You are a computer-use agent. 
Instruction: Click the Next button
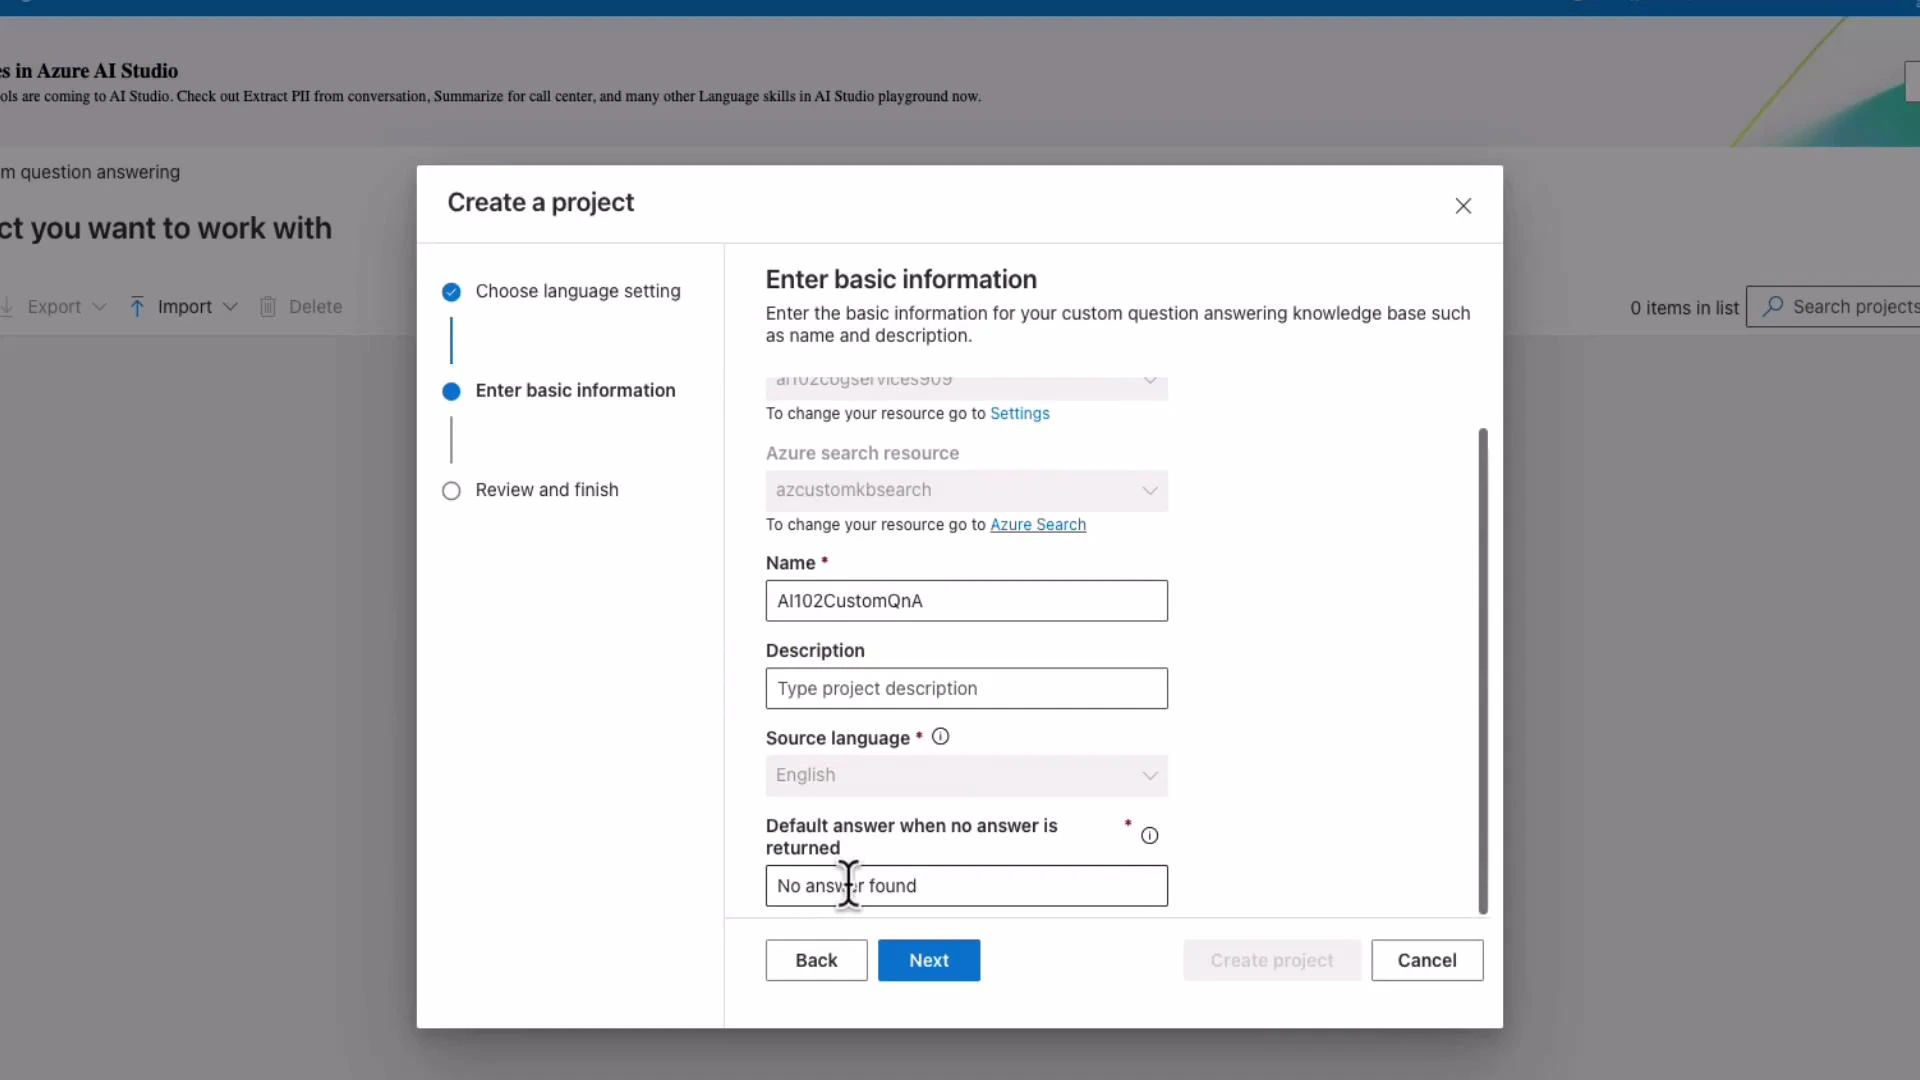click(928, 960)
